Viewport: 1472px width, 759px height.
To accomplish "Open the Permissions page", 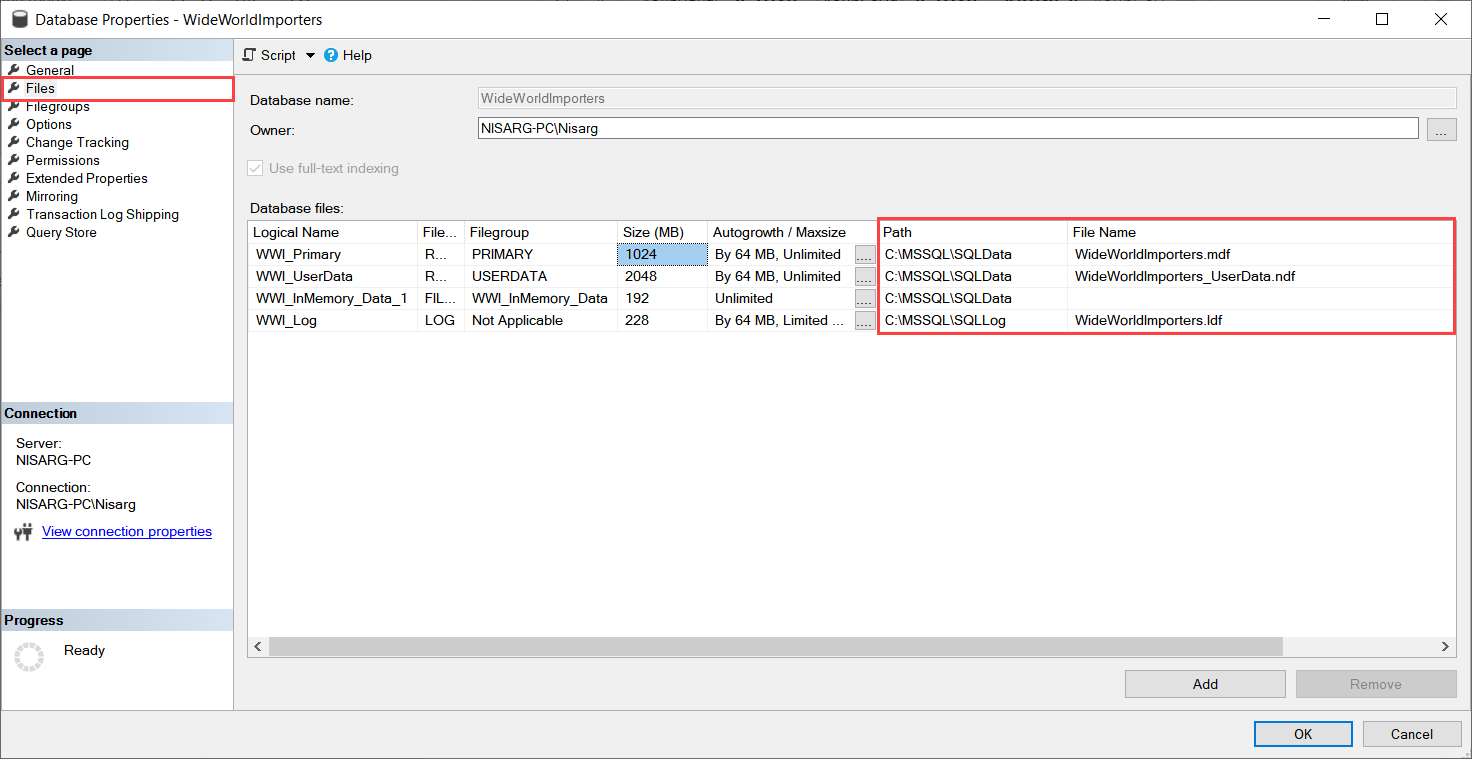I will click(63, 160).
